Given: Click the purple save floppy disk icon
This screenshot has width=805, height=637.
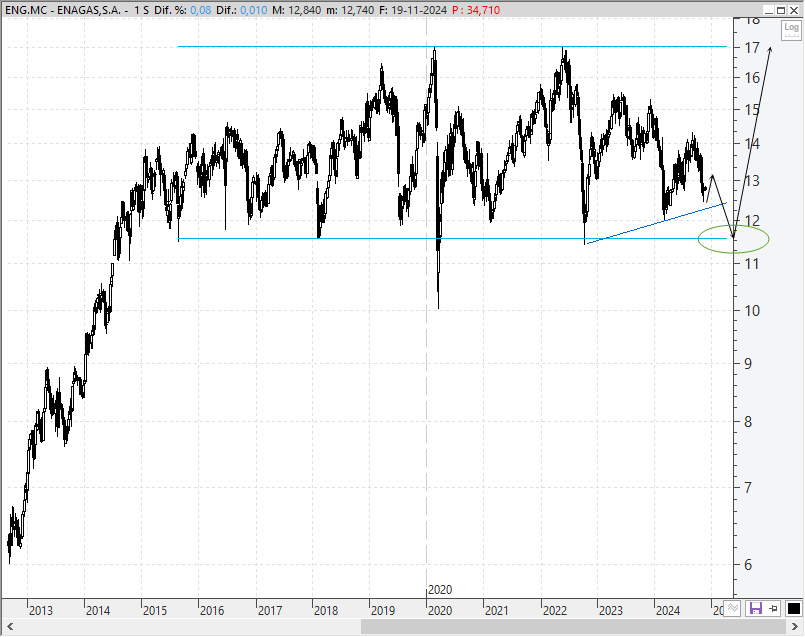Looking at the screenshot, I should tap(756, 609).
